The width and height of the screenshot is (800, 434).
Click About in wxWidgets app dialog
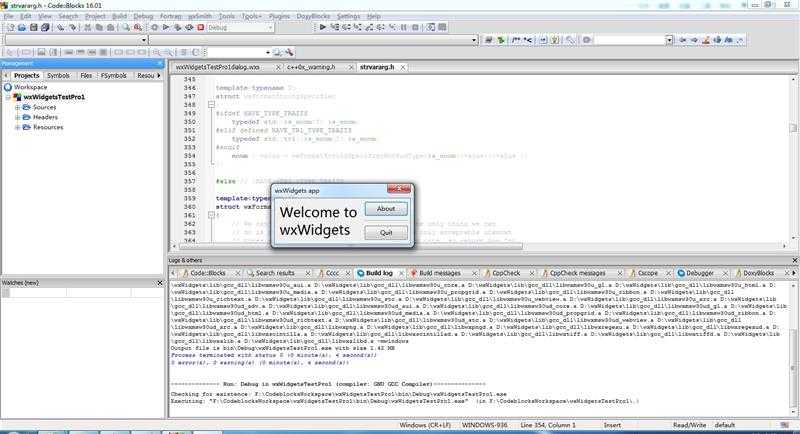386,209
